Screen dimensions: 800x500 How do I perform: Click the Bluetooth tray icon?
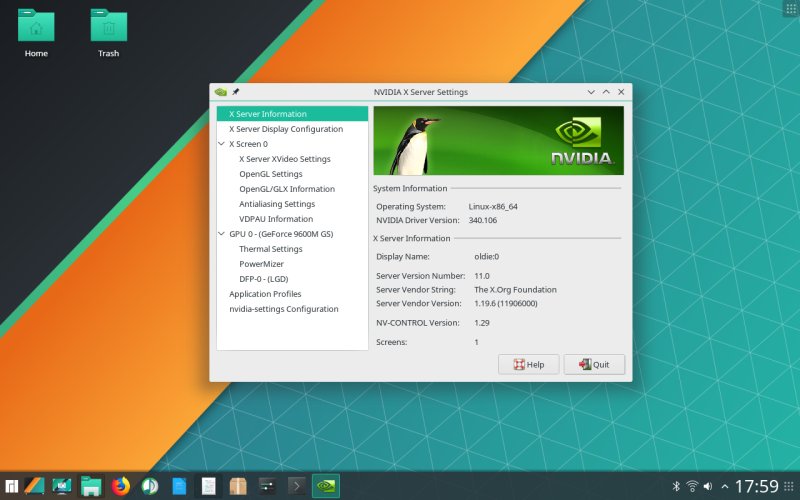[676, 486]
